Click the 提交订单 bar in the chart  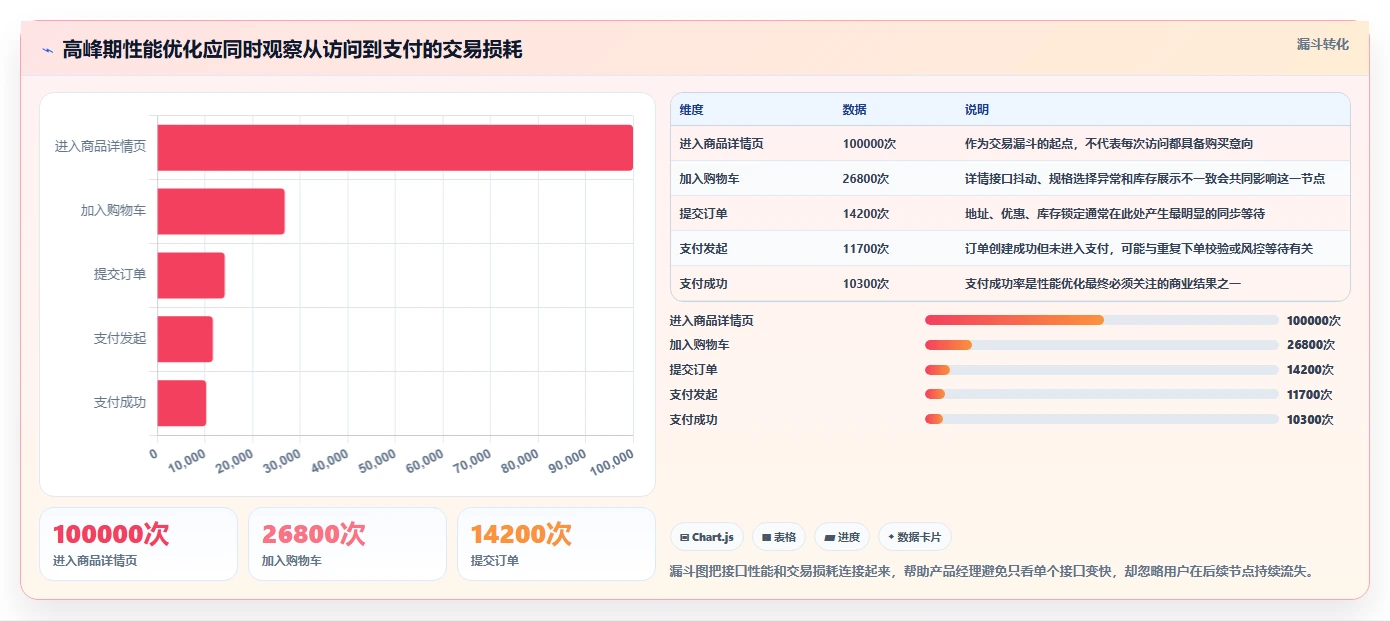pyautogui.click(x=191, y=275)
